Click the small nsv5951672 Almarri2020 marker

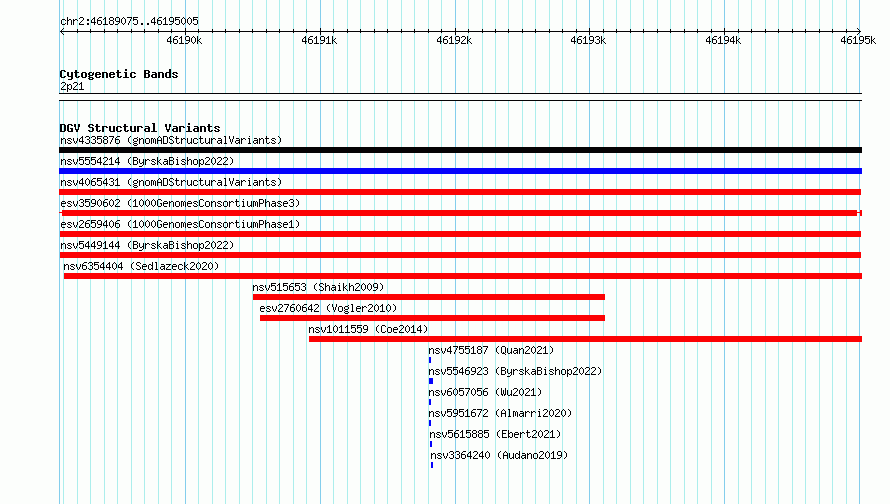pyautogui.click(x=430, y=423)
